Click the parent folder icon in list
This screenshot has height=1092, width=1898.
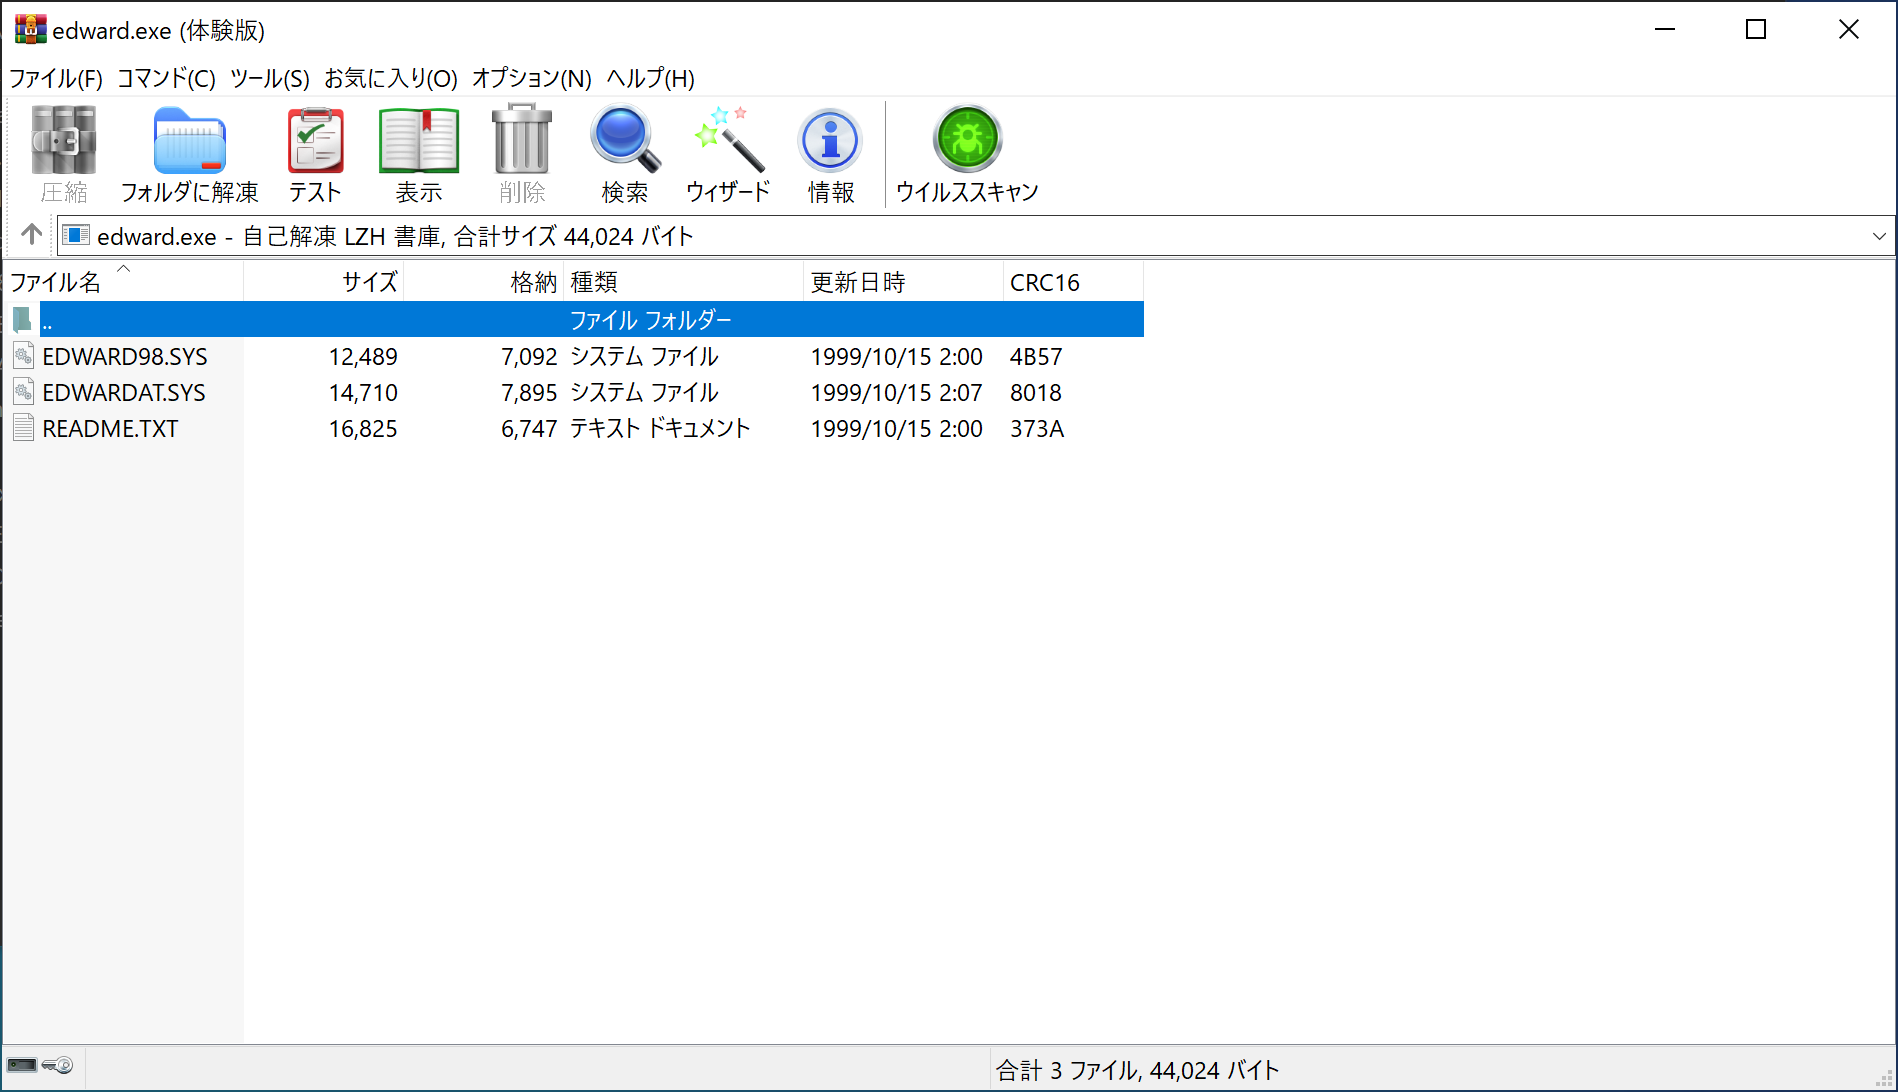(22, 320)
